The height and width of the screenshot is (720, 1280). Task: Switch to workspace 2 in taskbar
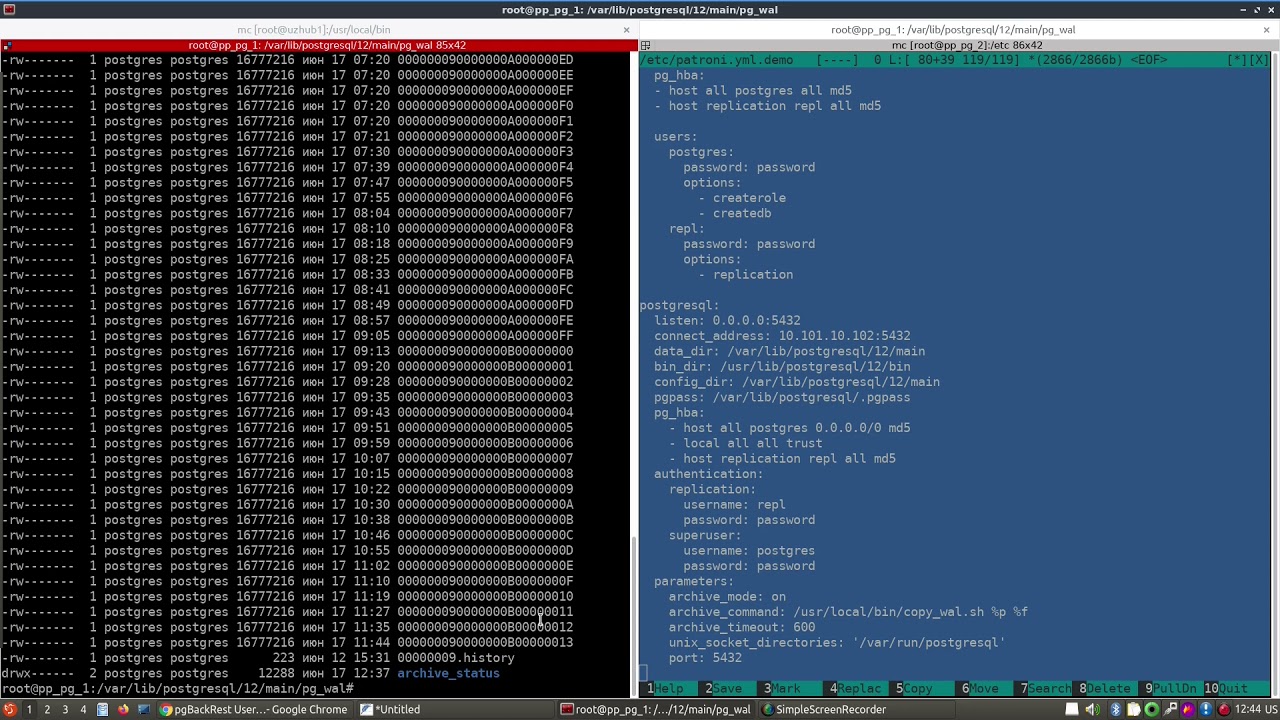pos(47,710)
